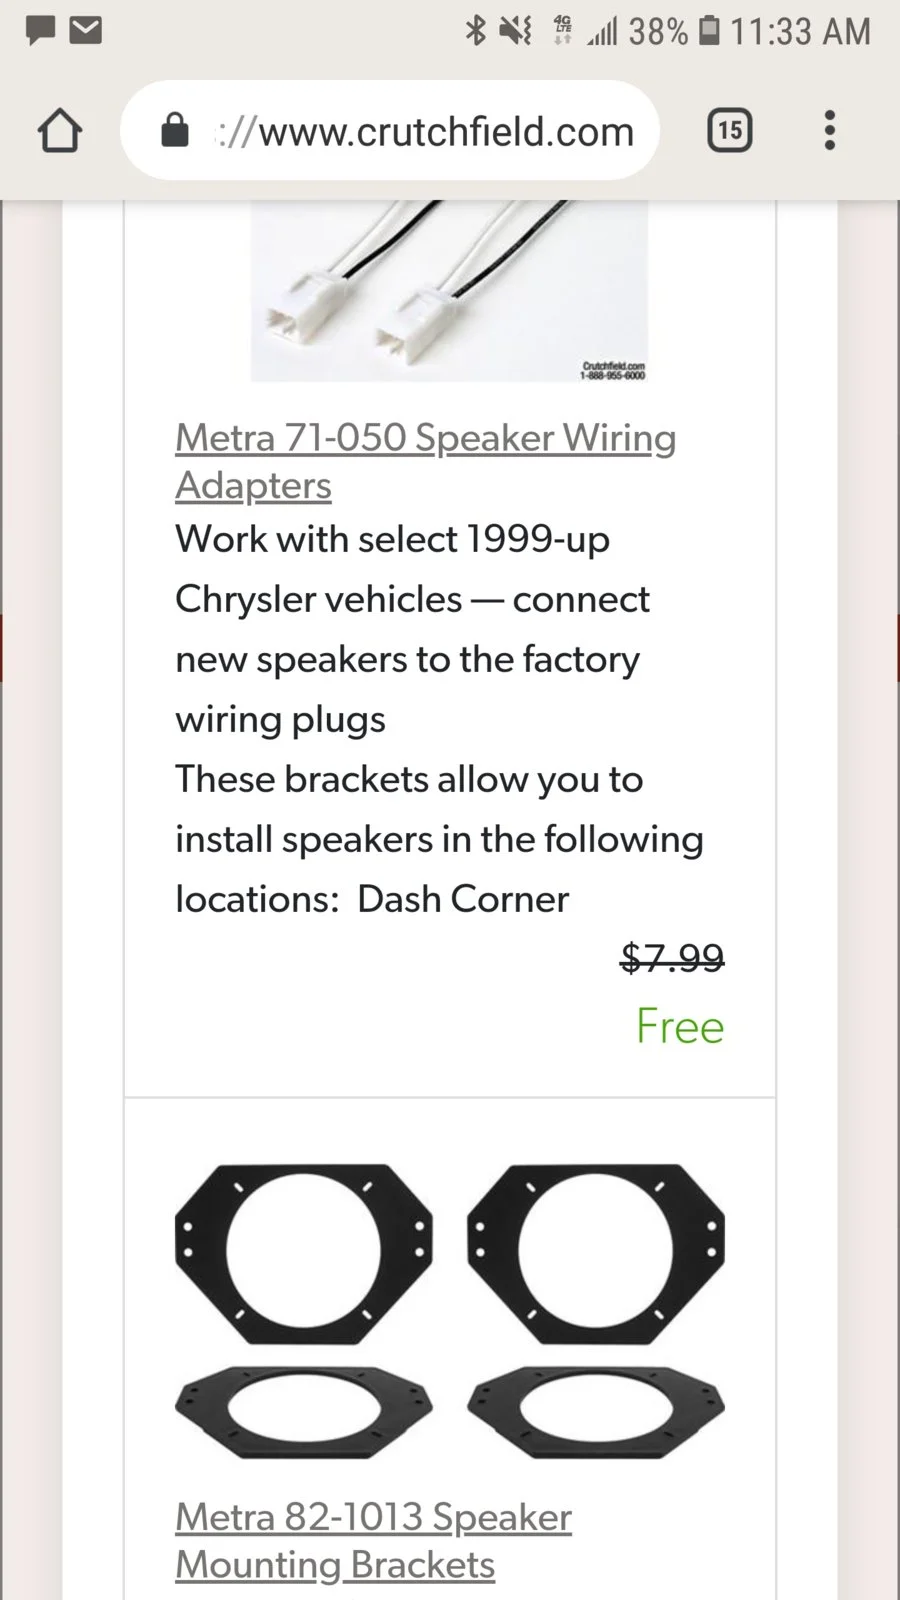
Task: Tap the battery indicator icon
Action: [x=709, y=31]
